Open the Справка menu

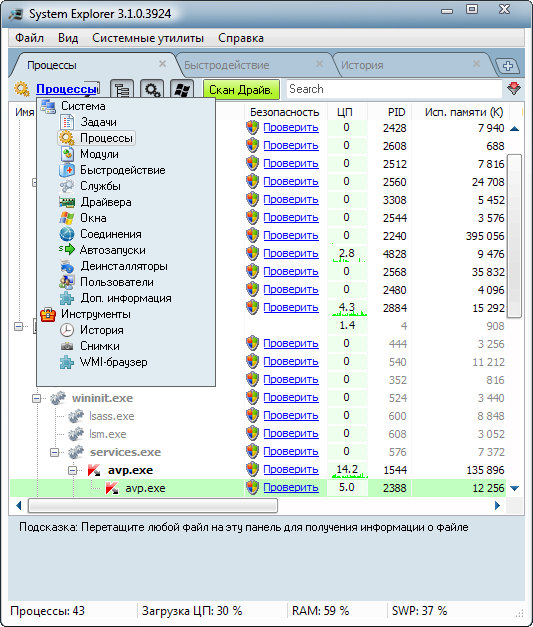tap(241, 38)
